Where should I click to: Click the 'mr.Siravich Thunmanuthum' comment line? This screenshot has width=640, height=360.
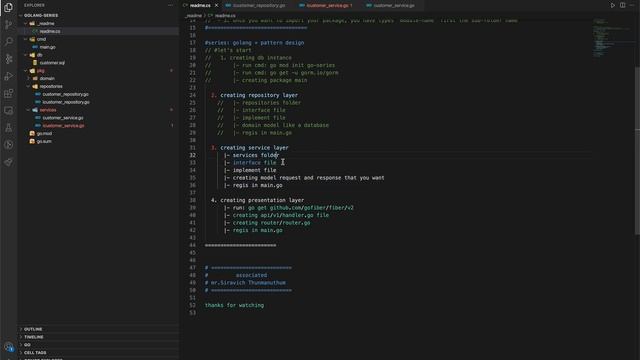[245, 283]
